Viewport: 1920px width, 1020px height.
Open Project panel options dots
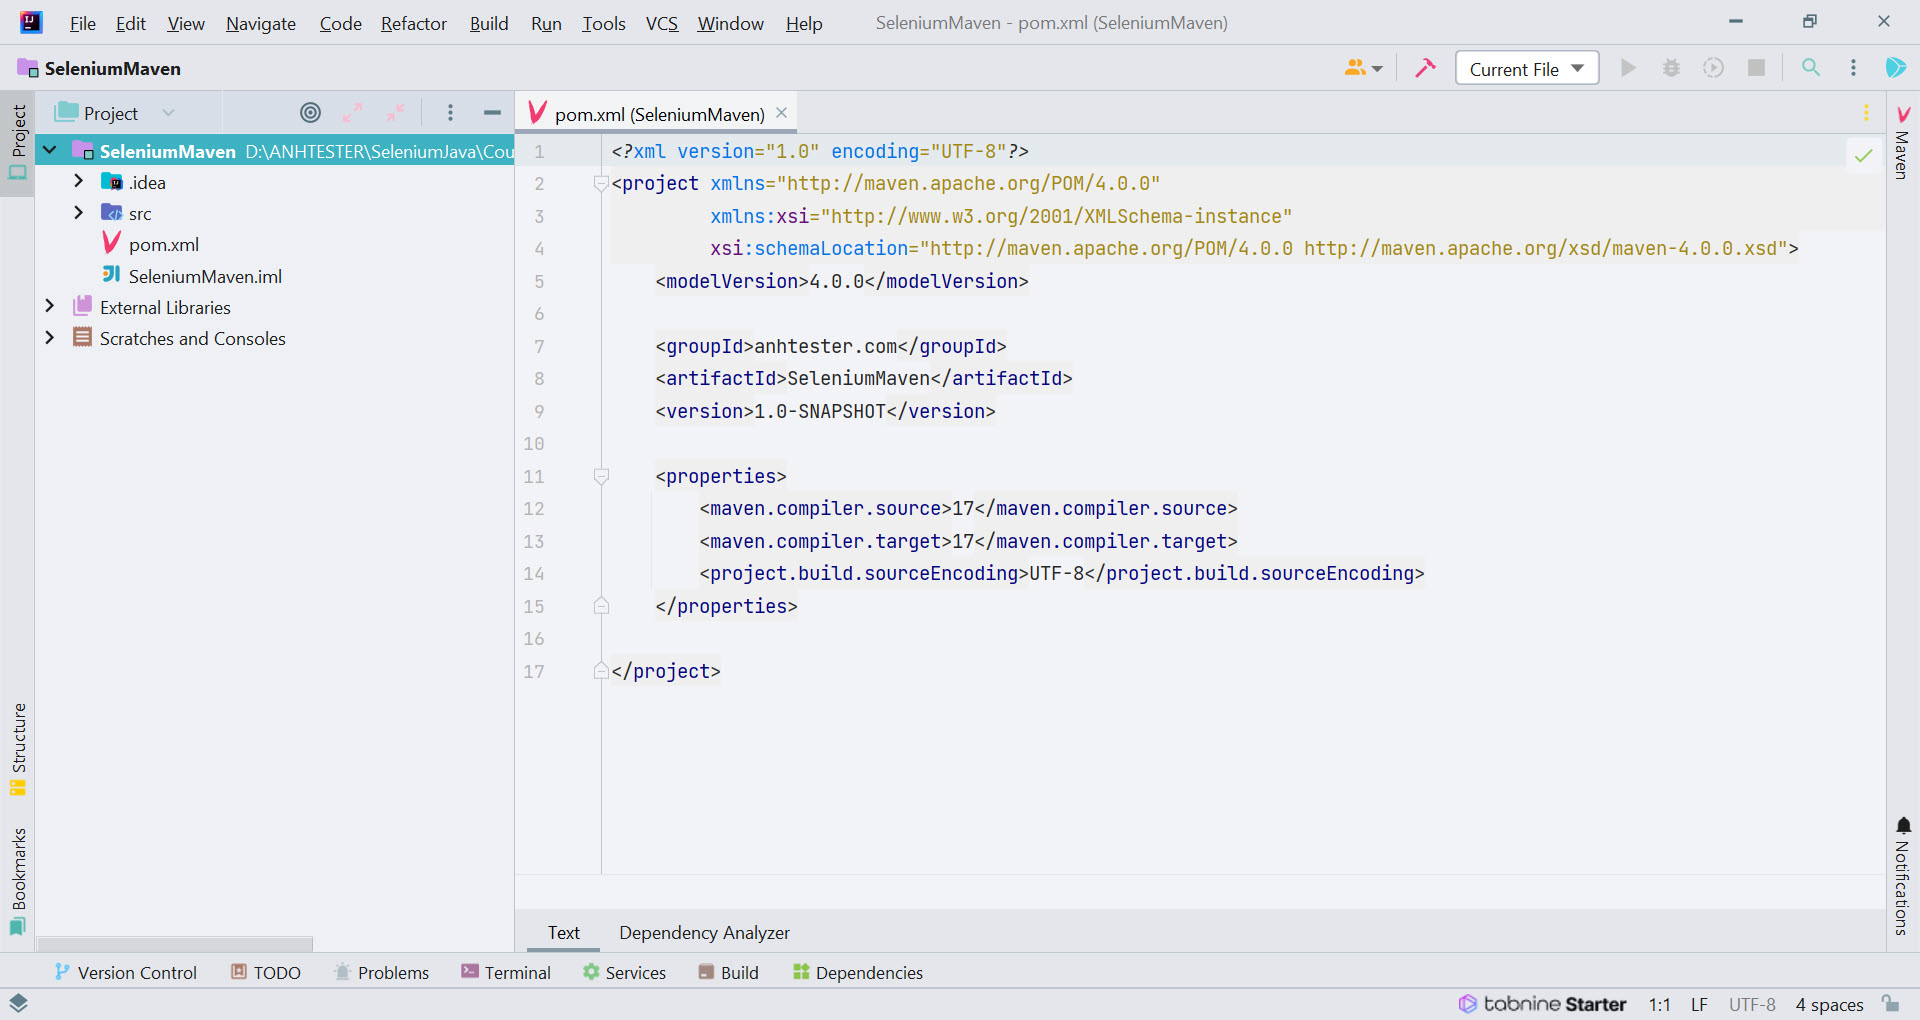pos(450,113)
